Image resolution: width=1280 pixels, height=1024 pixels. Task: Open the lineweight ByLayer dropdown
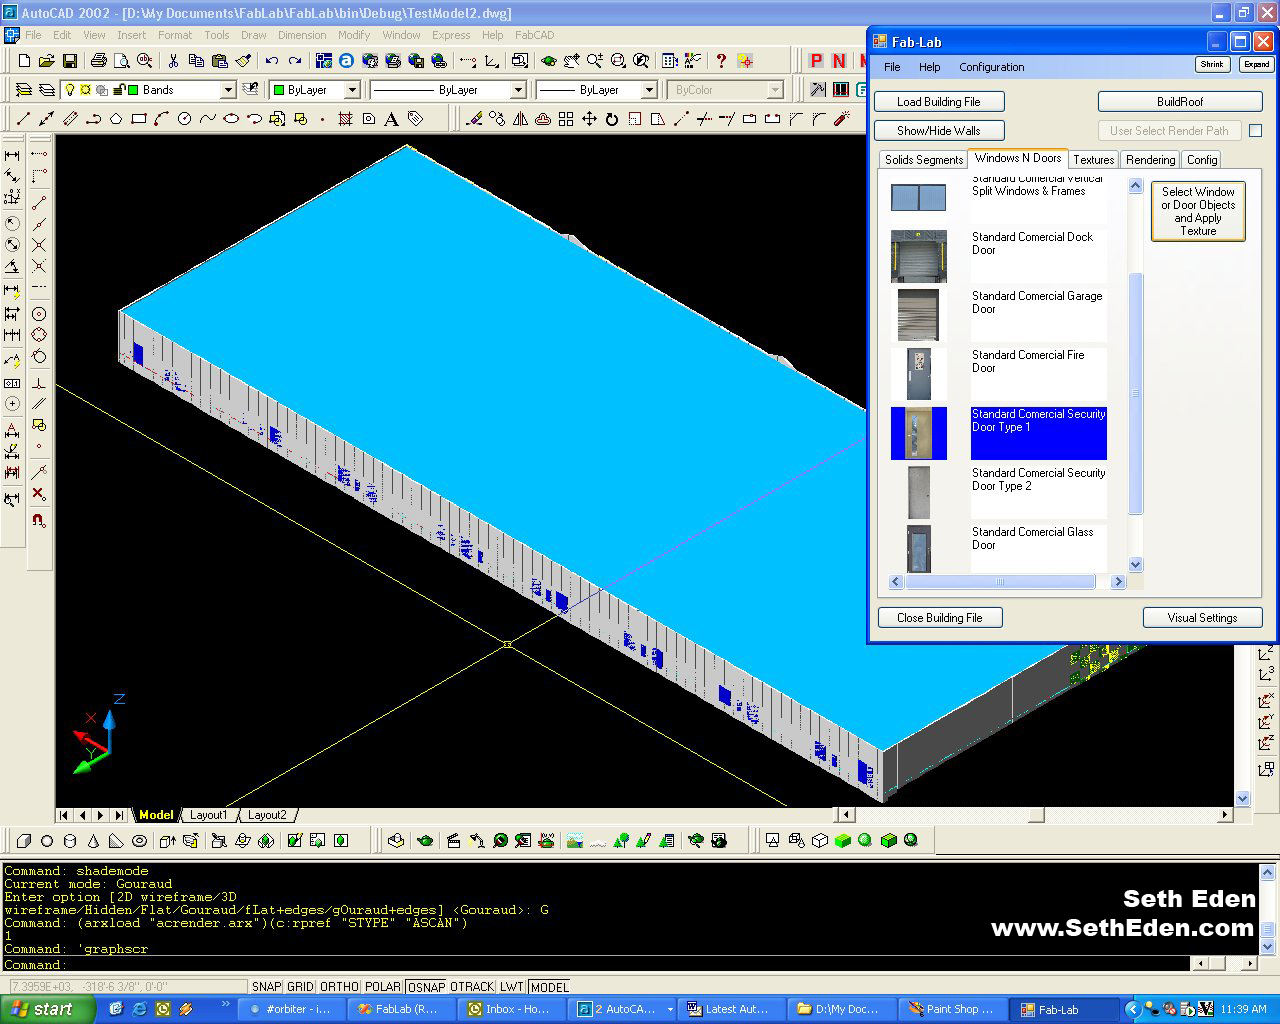pyautogui.click(x=648, y=90)
